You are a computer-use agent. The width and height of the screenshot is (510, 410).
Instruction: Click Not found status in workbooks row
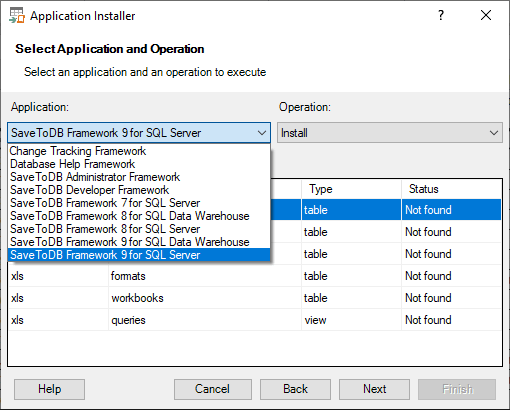451,298
